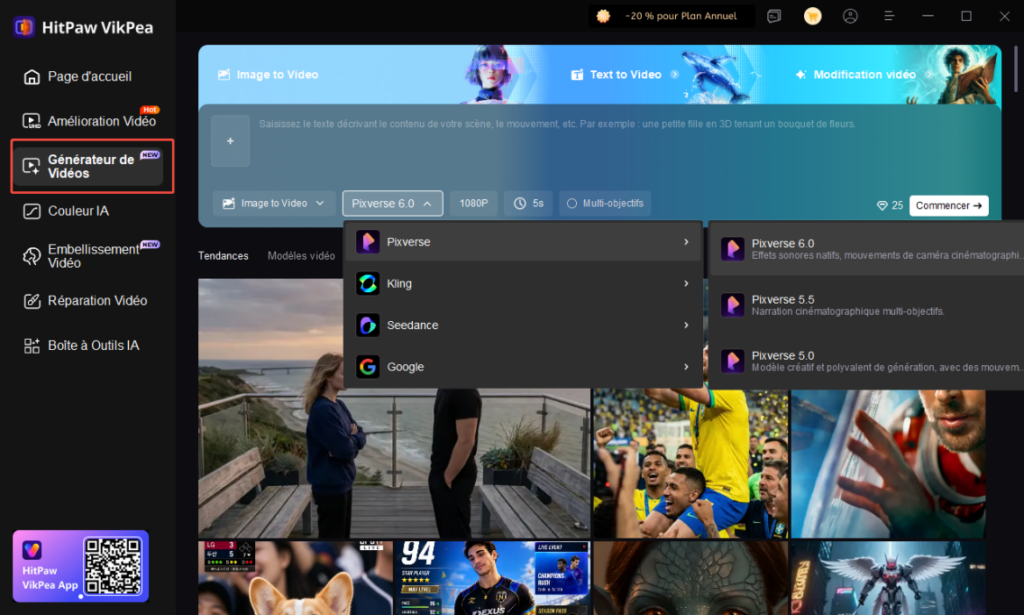The image size is (1024, 615).
Task: Expand the Pixverse model group
Action: (x=522, y=242)
